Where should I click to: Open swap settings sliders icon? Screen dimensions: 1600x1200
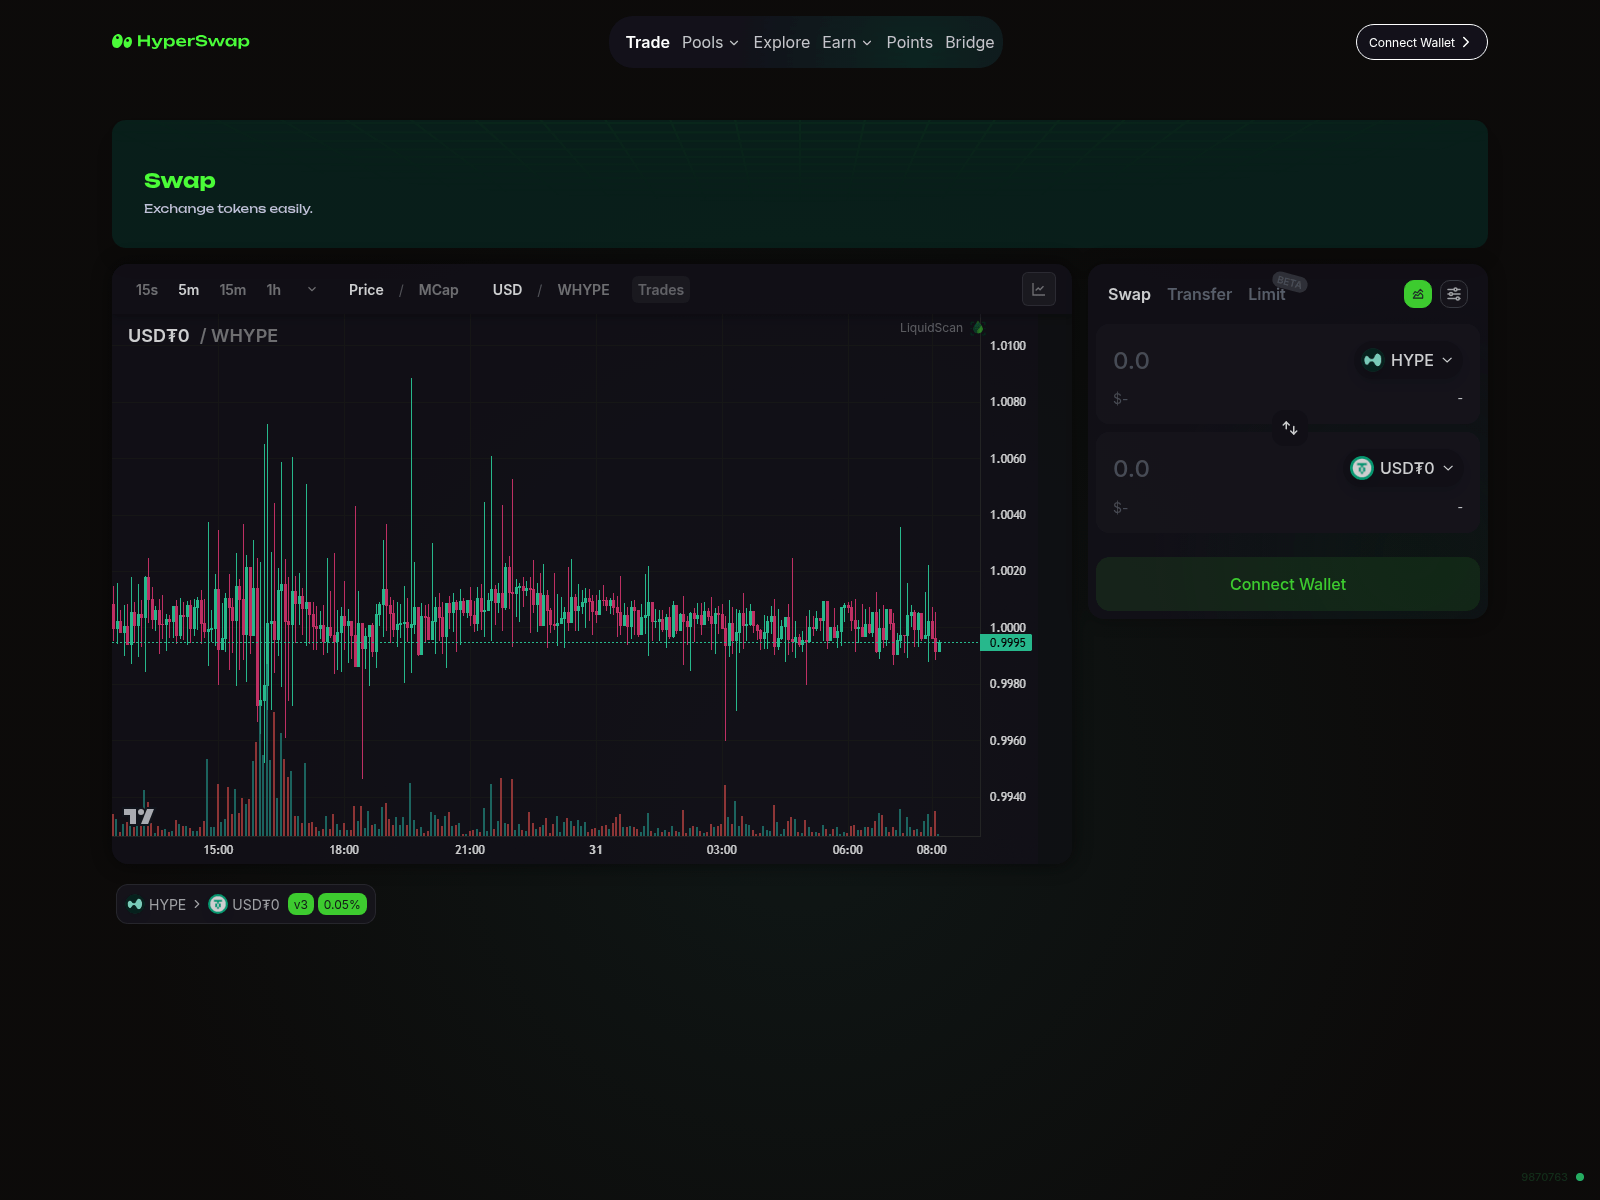coord(1454,293)
